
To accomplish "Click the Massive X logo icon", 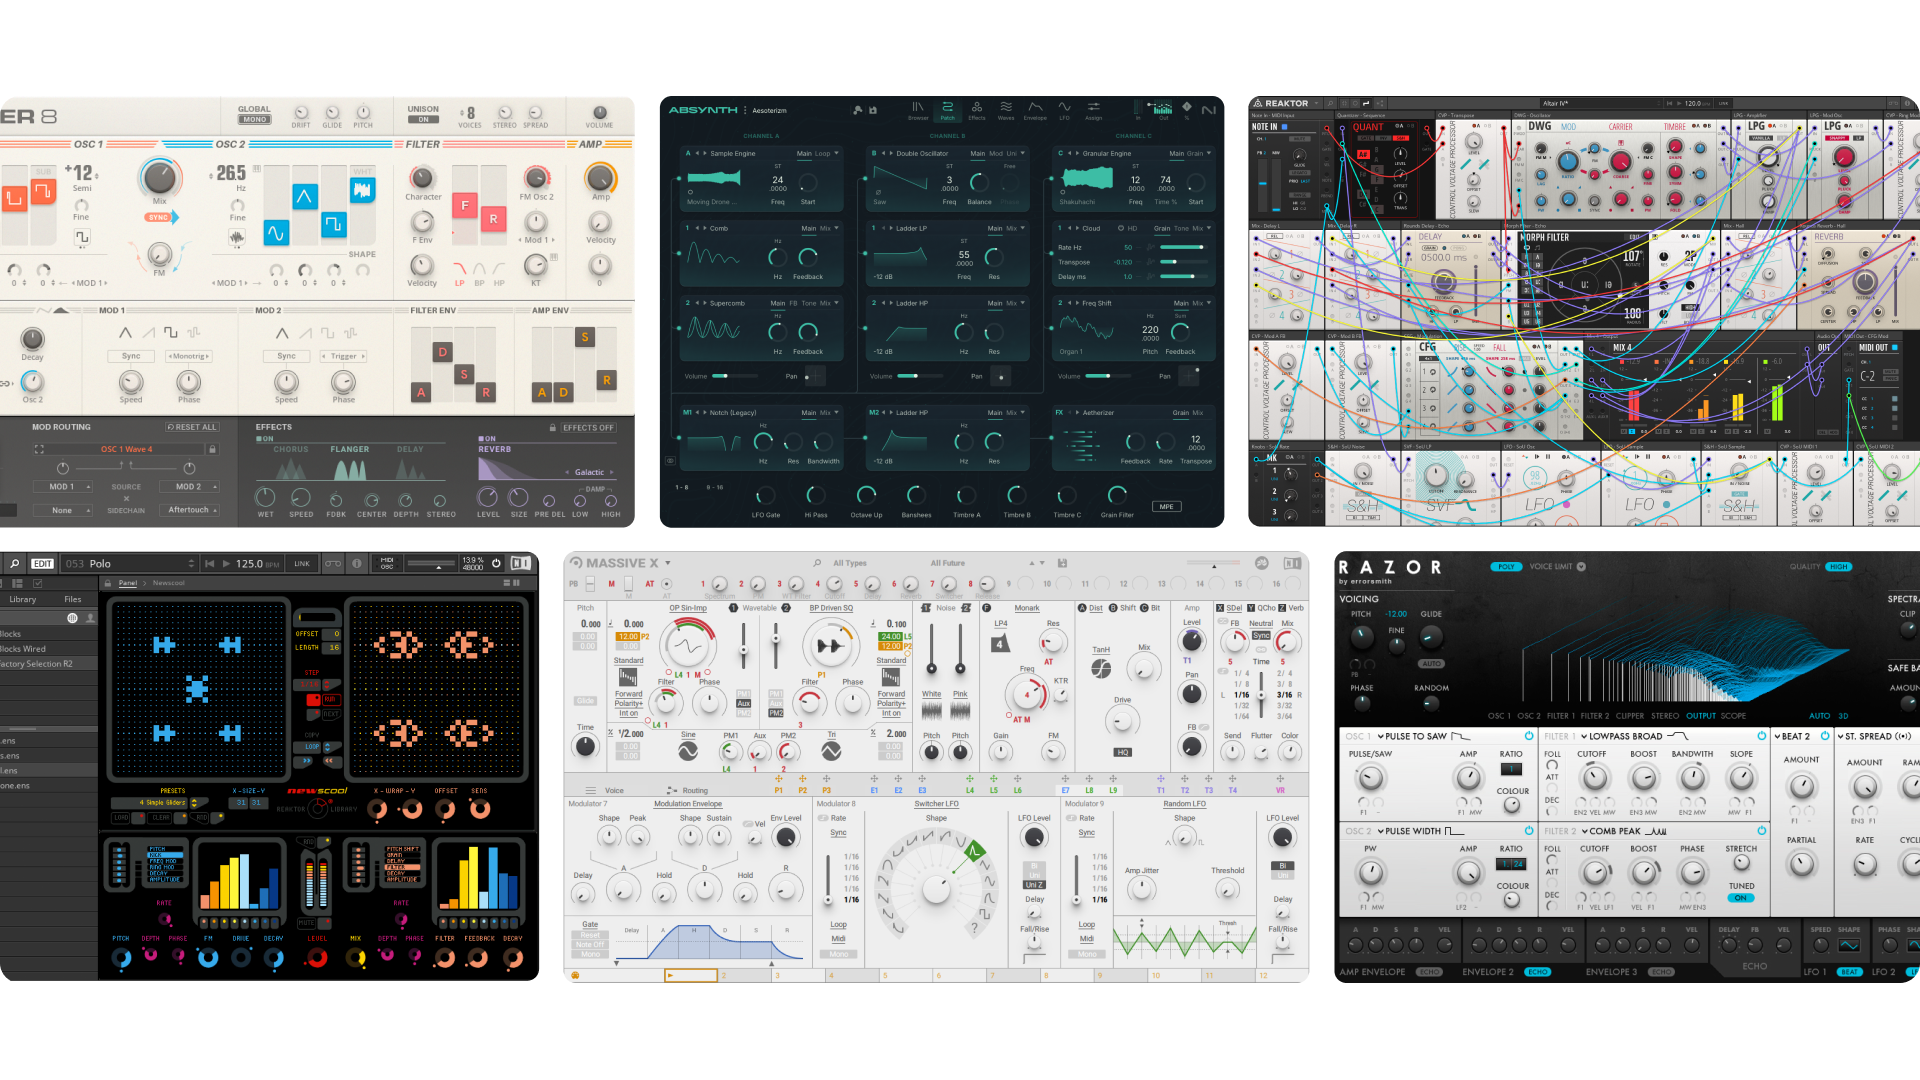I will [x=576, y=563].
